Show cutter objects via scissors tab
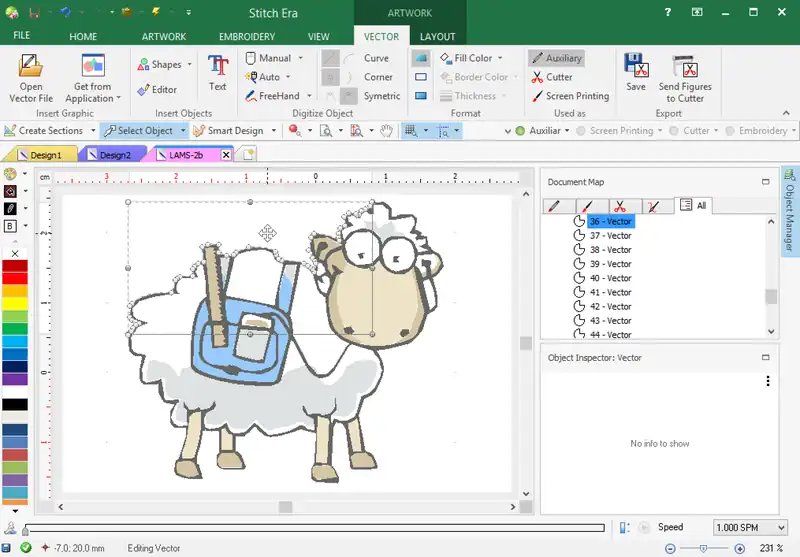The image size is (800, 557). [620, 206]
